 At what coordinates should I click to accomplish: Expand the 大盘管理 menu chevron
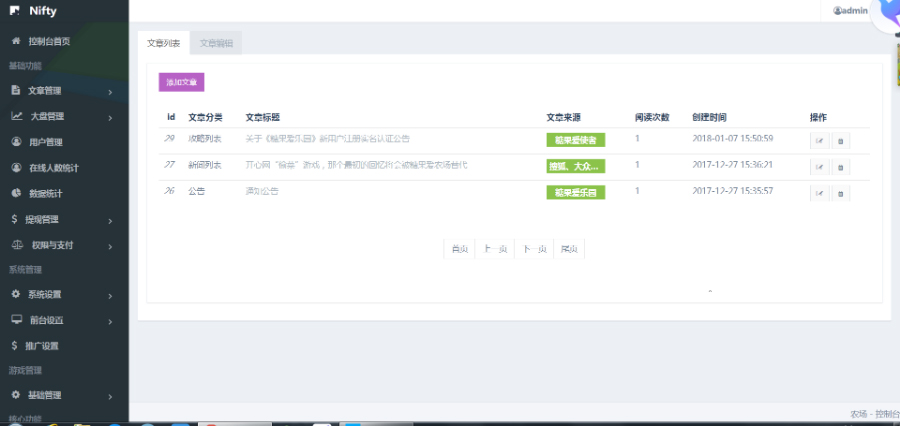click(110, 118)
